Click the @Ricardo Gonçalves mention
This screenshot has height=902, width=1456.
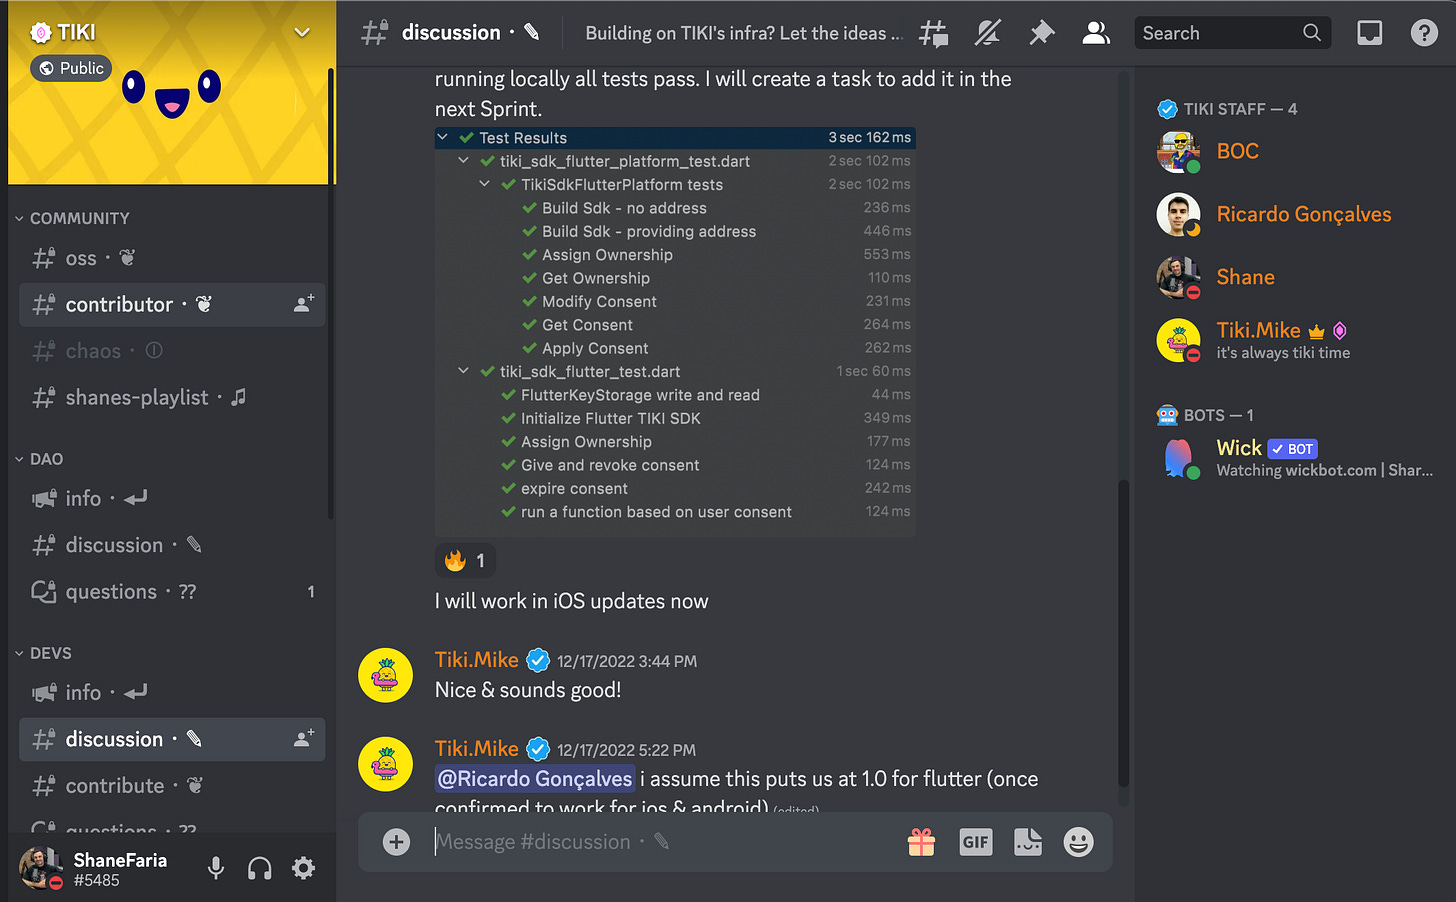coord(535,779)
